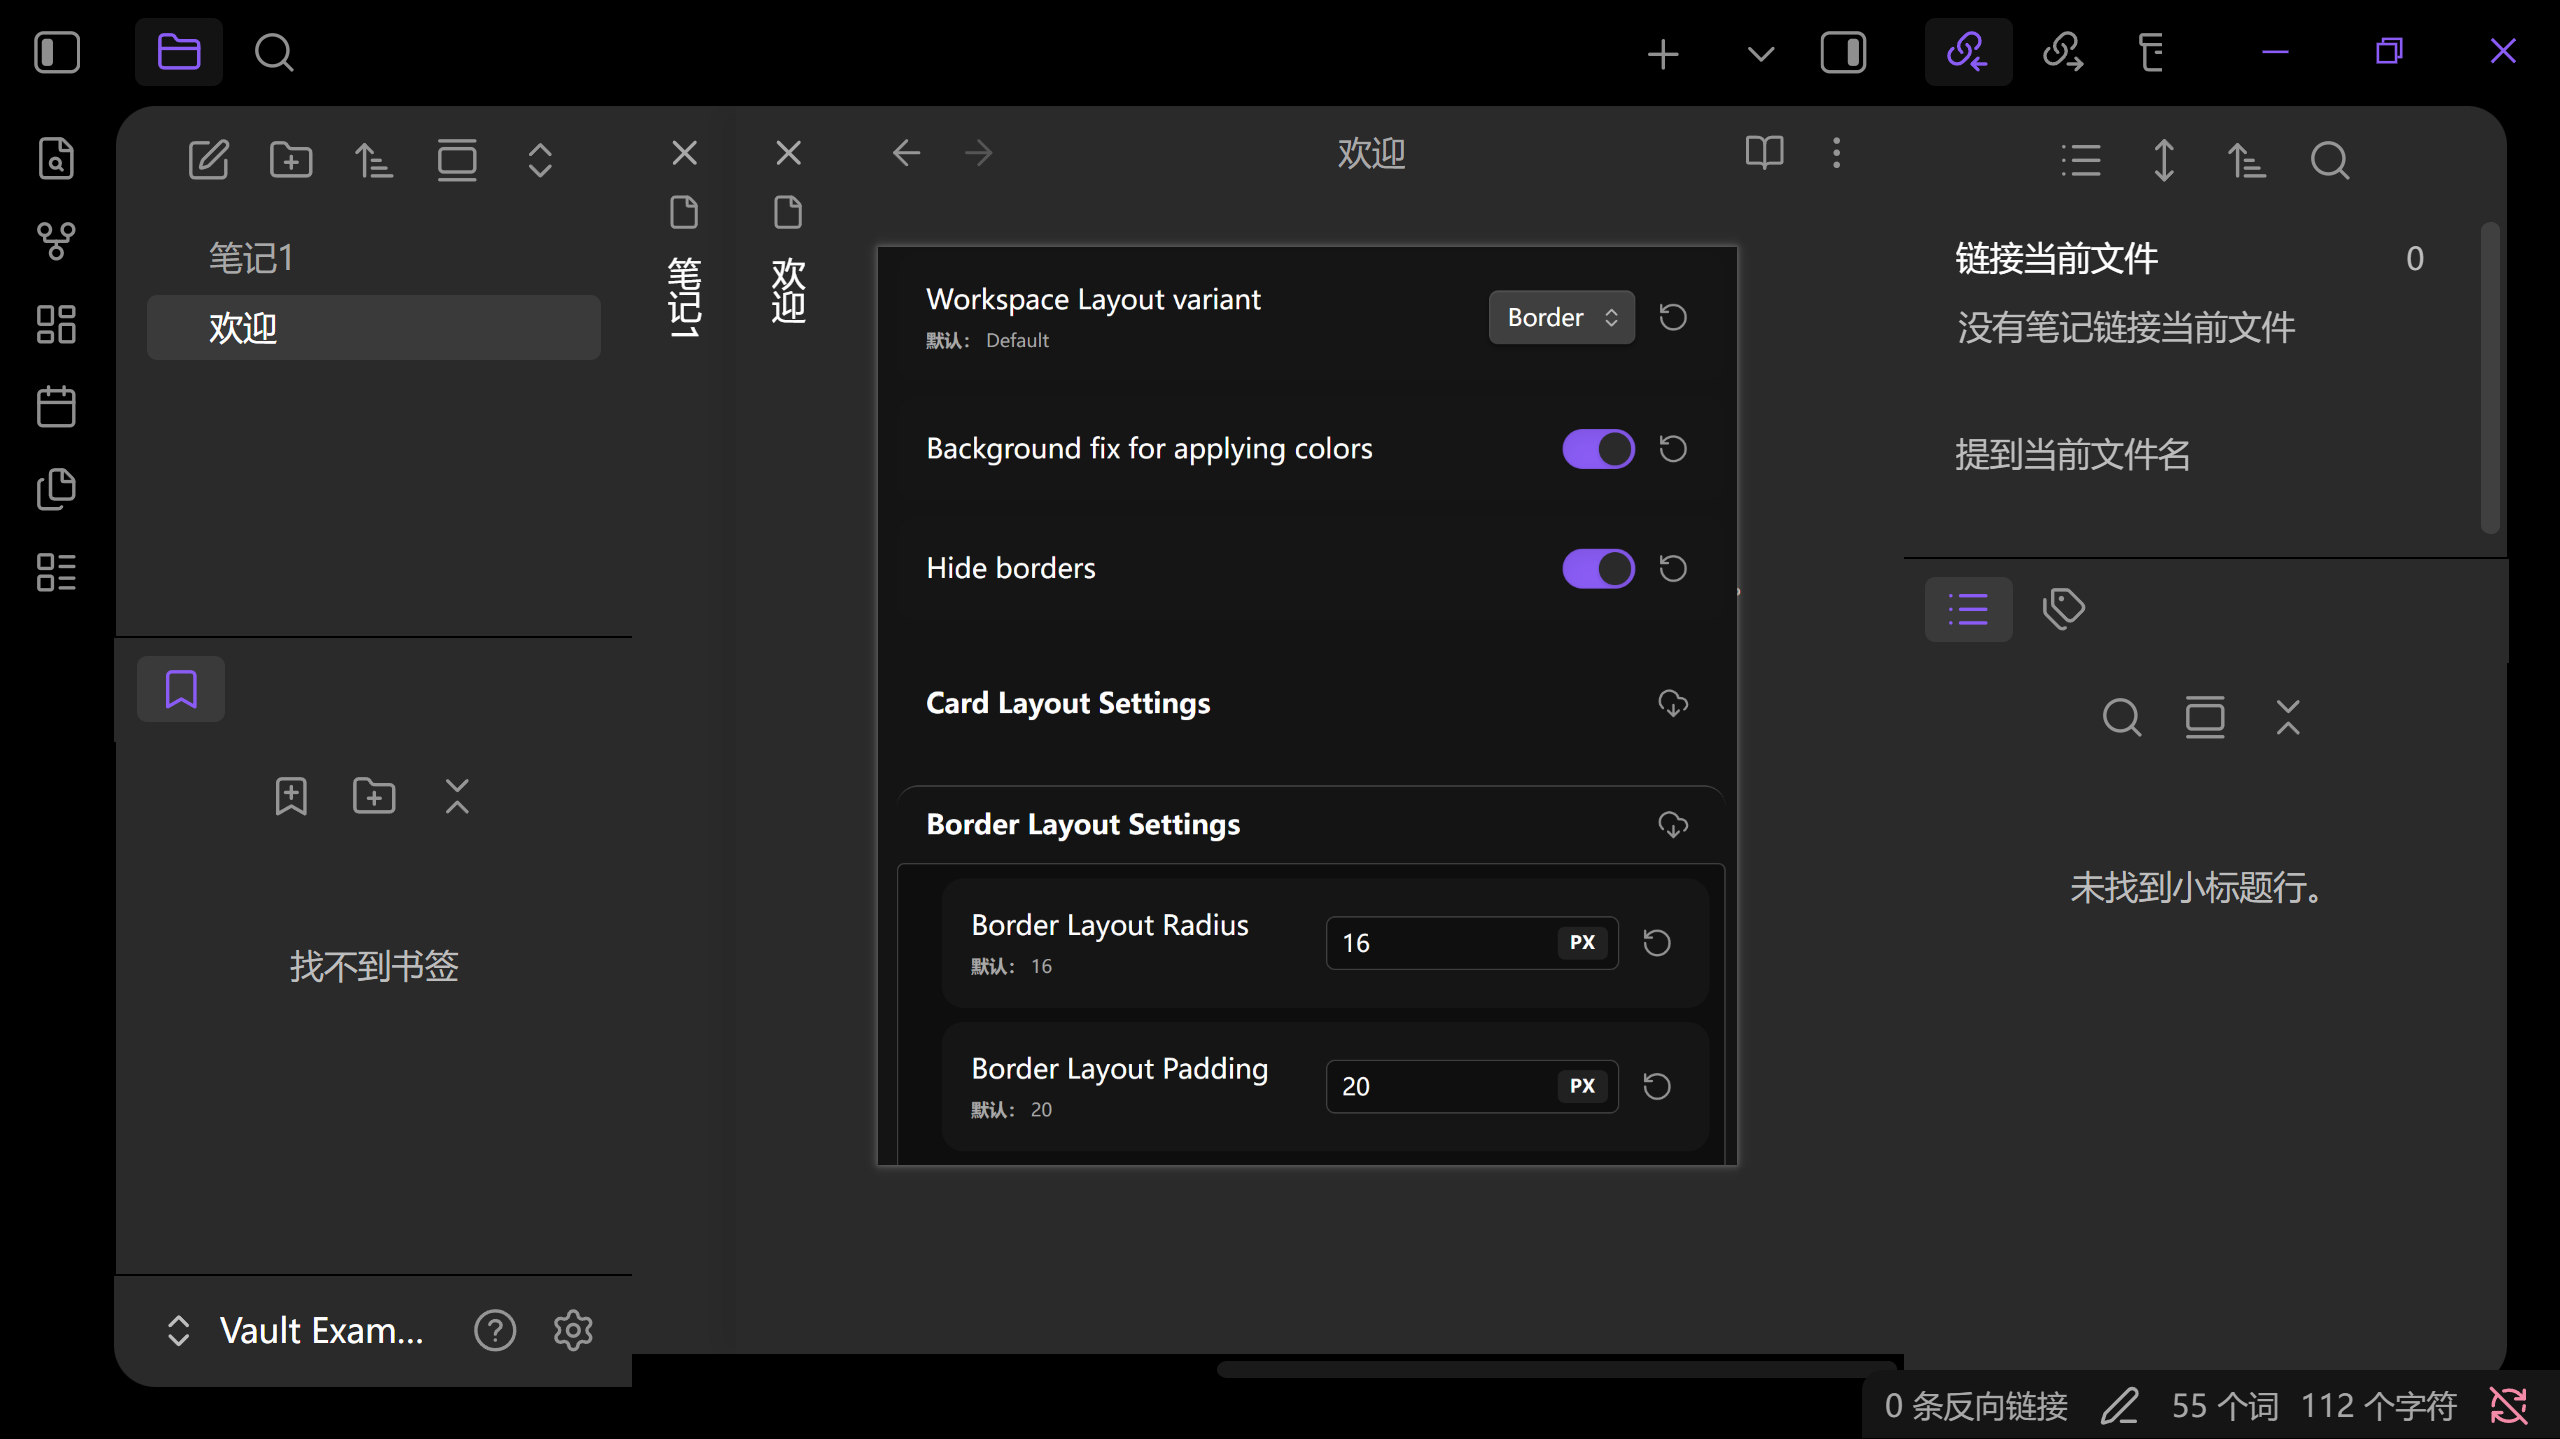The height and width of the screenshot is (1439, 2560).
Task: Open outgoing links panel icon
Action: [2063, 51]
